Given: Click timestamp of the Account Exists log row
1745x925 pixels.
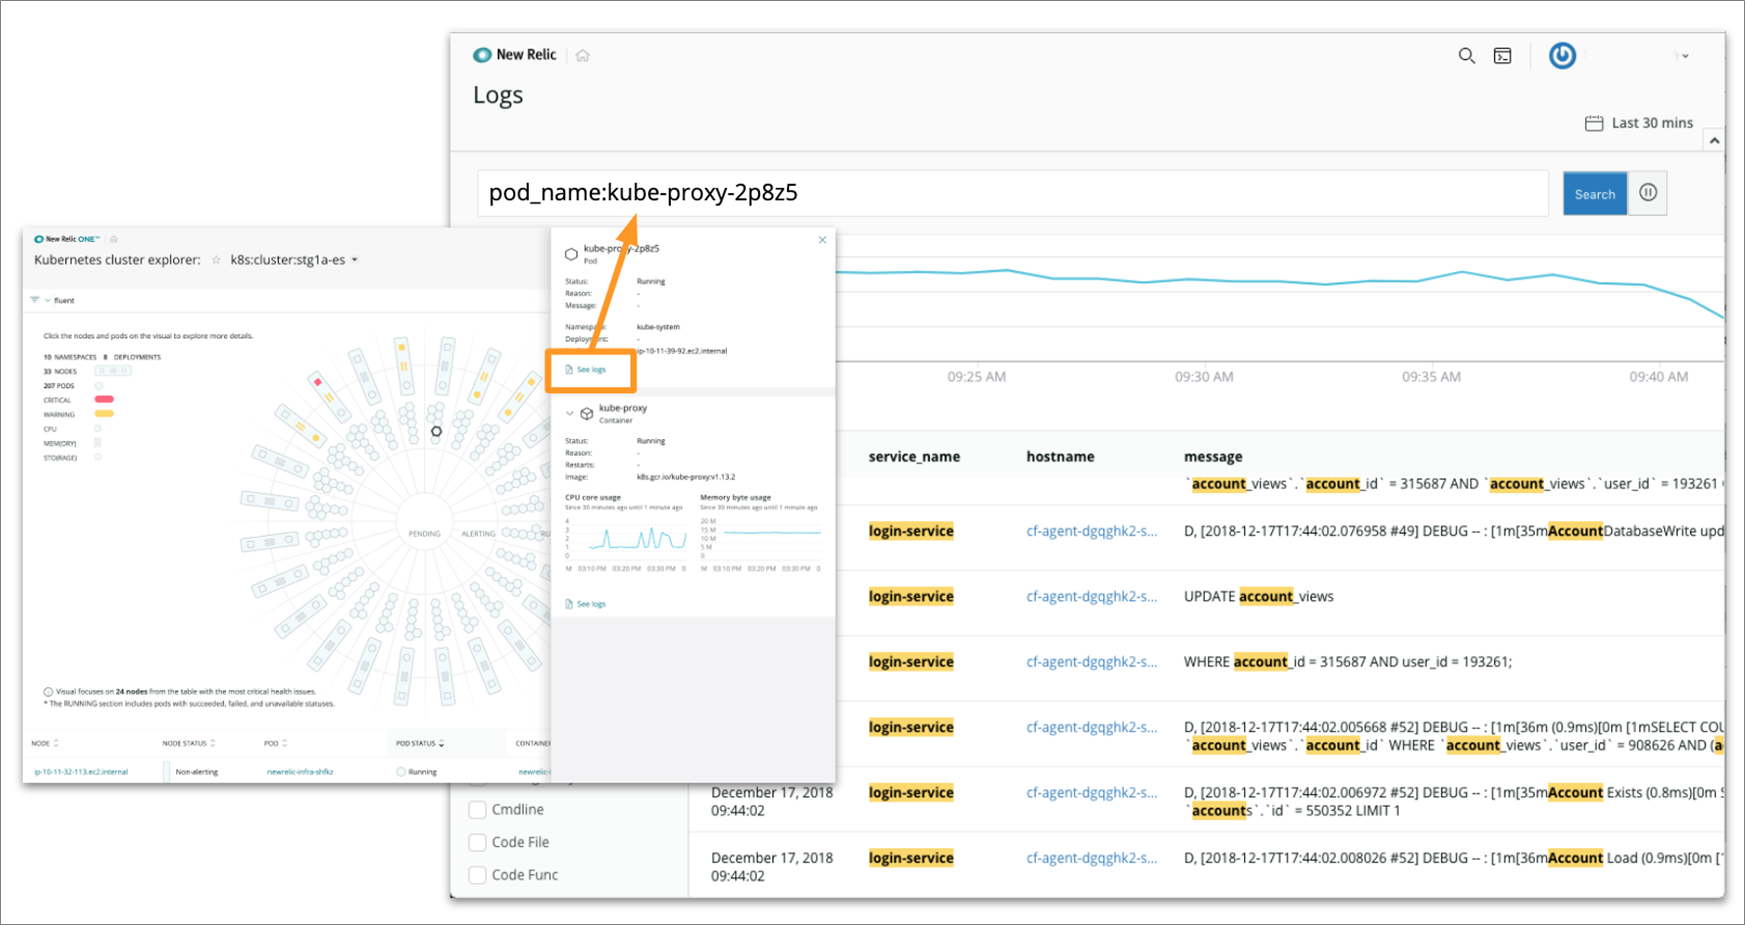Looking at the screenshot, I should 772,802.
